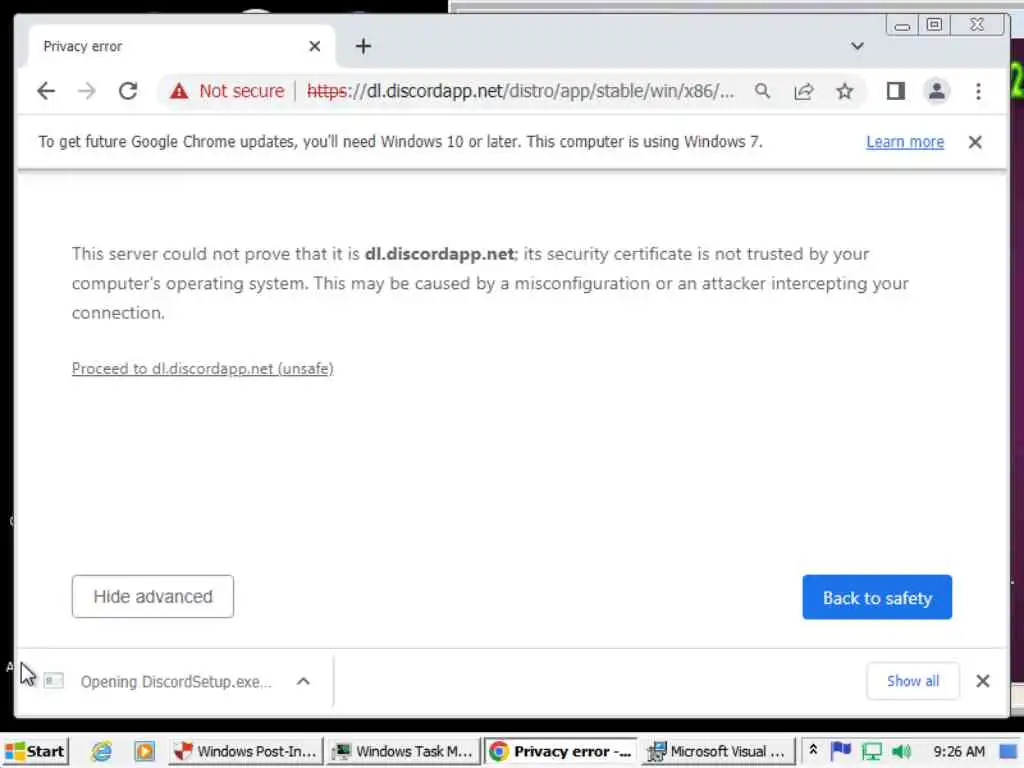Switch to Windows Post-Install taskbar item
This screenshot has width=1024, height=768.
tap(246, 752)
